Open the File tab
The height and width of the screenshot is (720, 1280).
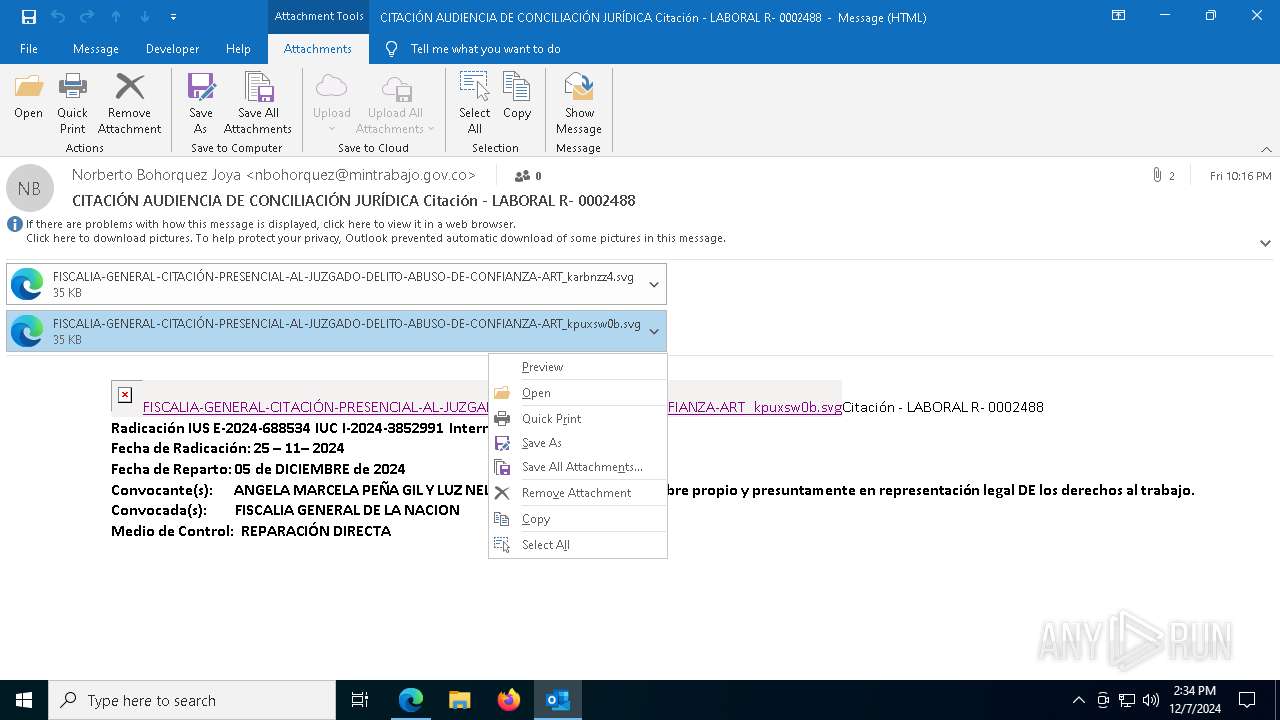pyautogui.click(x=29, y=49)
